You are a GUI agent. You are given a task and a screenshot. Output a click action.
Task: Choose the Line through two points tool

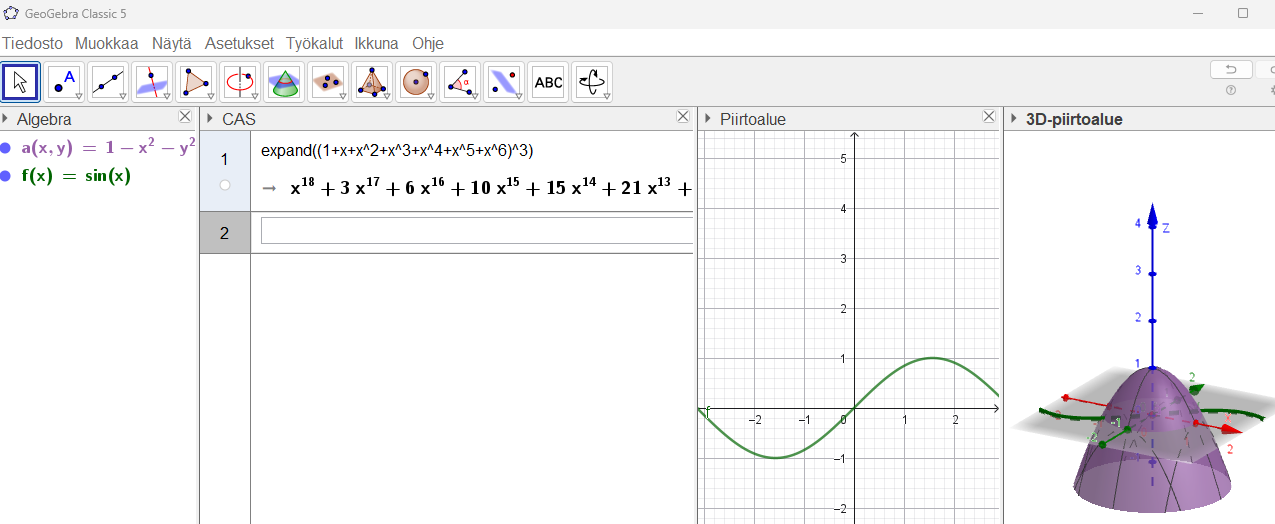tap(108, 82)
